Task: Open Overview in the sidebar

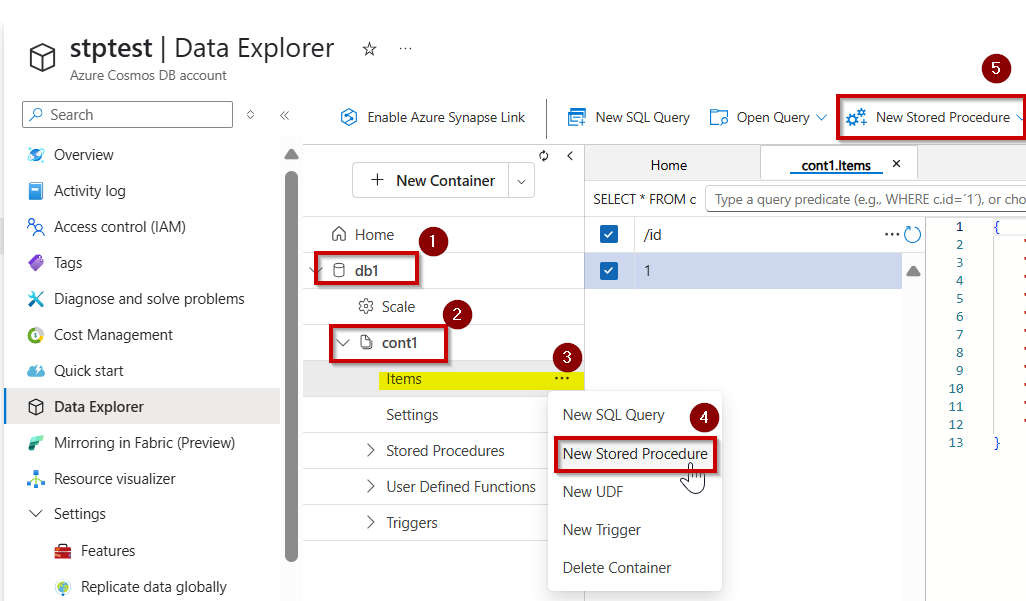Action: click(x=83, y=155)
